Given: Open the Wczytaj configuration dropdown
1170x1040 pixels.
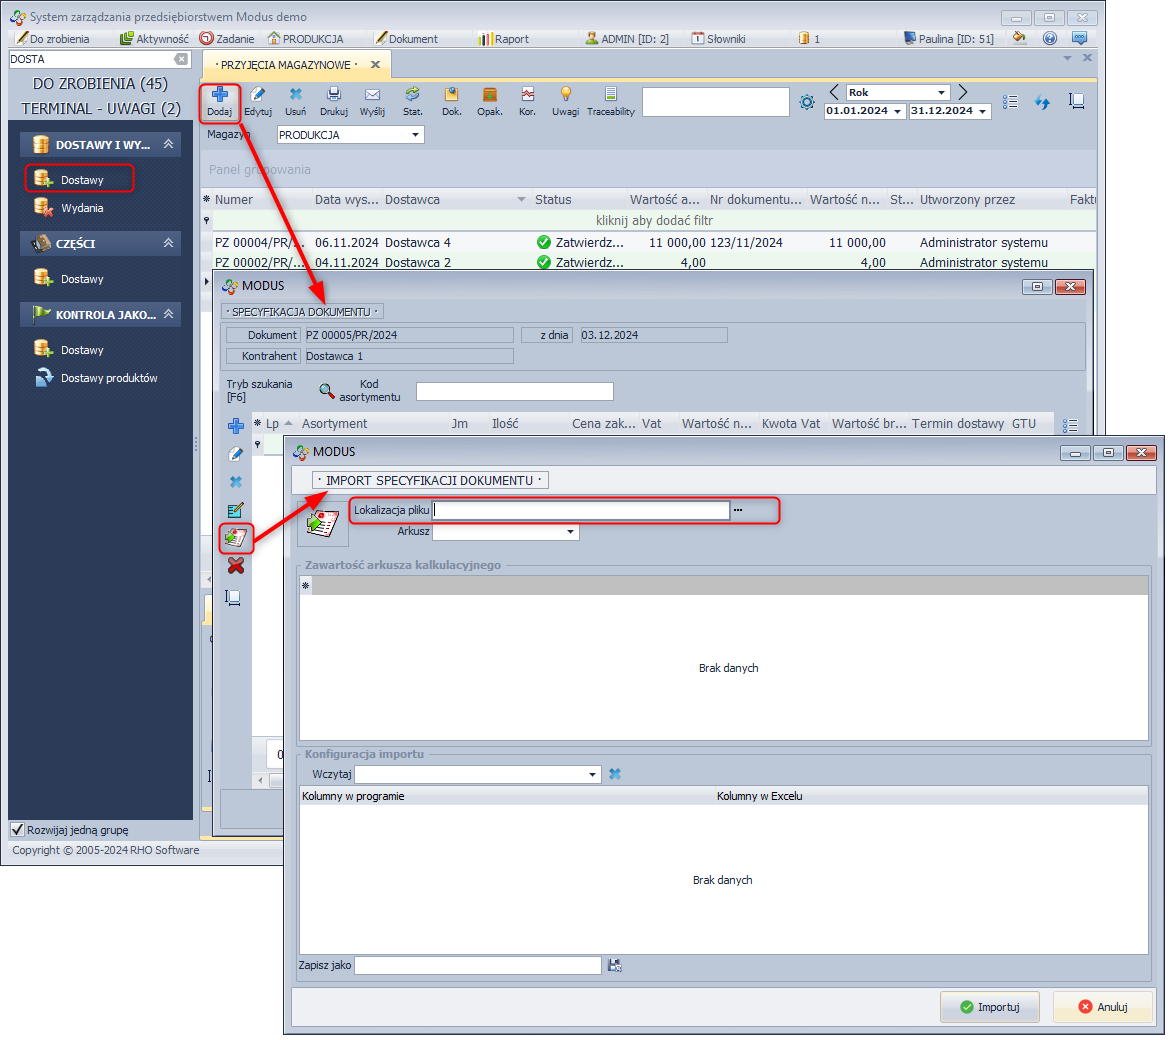Looking at the screenshot, I should point(593,774).
